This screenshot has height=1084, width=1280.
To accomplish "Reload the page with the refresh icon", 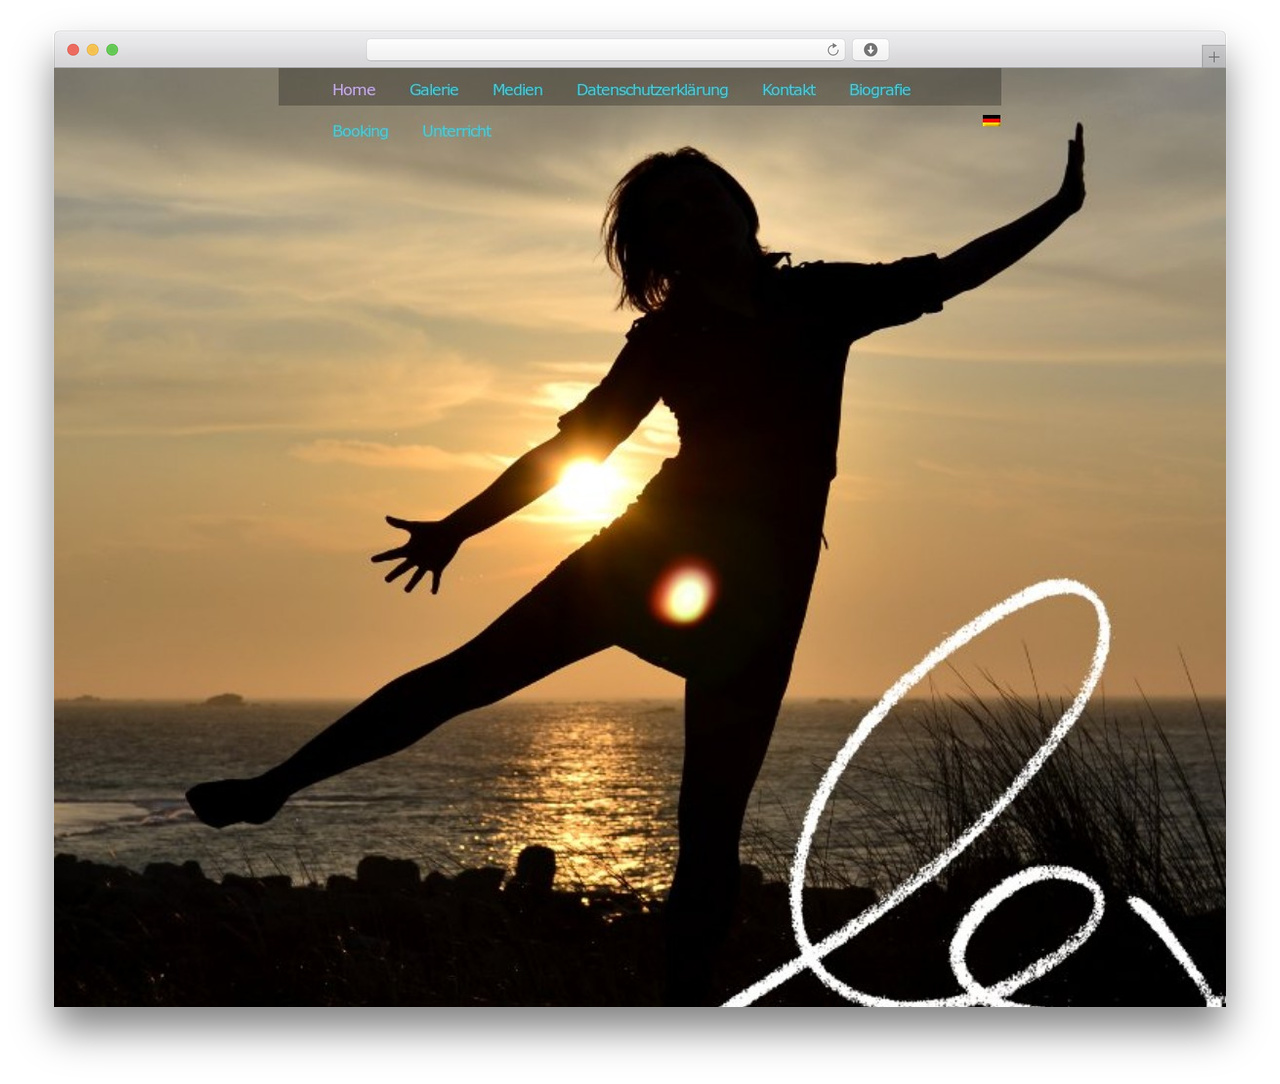I will click(832, 50).
